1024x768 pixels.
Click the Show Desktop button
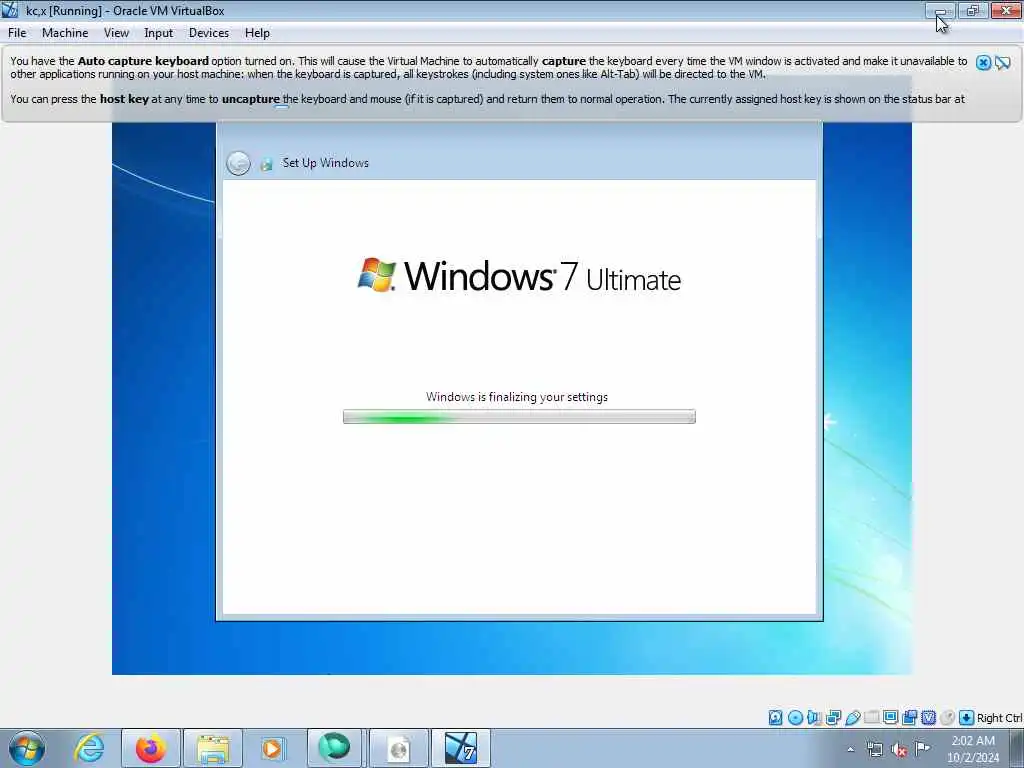(x=1017, y=748)
